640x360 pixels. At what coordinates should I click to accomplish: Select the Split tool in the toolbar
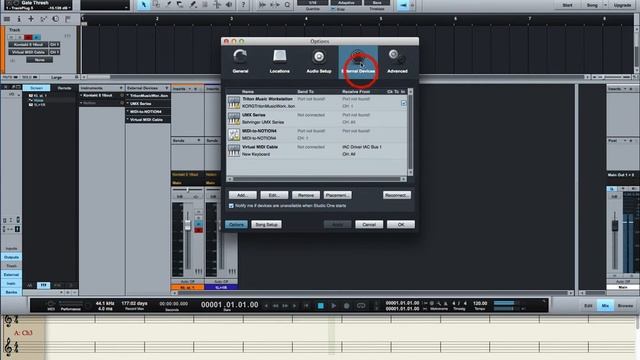point(169,5)
